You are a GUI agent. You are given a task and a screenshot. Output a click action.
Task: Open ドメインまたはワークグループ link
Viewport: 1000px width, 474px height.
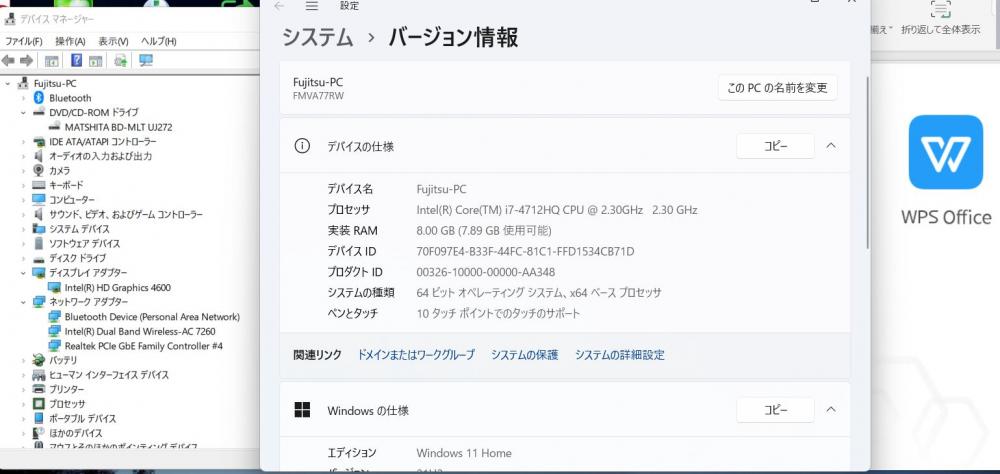pyautogui.click(x=416, y=355)
